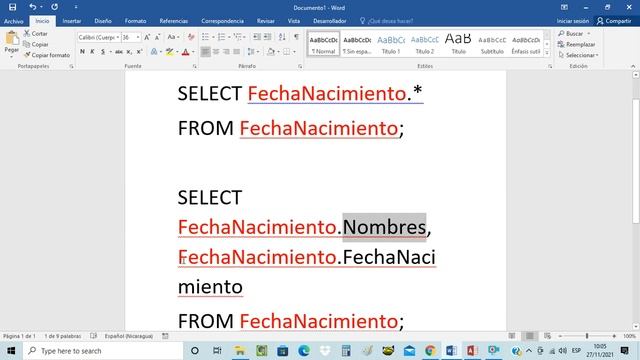Image resolution: width=640 pixels, height=360 pixels.
Task: Increase font size with the large A icon
Action: (147, 37)
